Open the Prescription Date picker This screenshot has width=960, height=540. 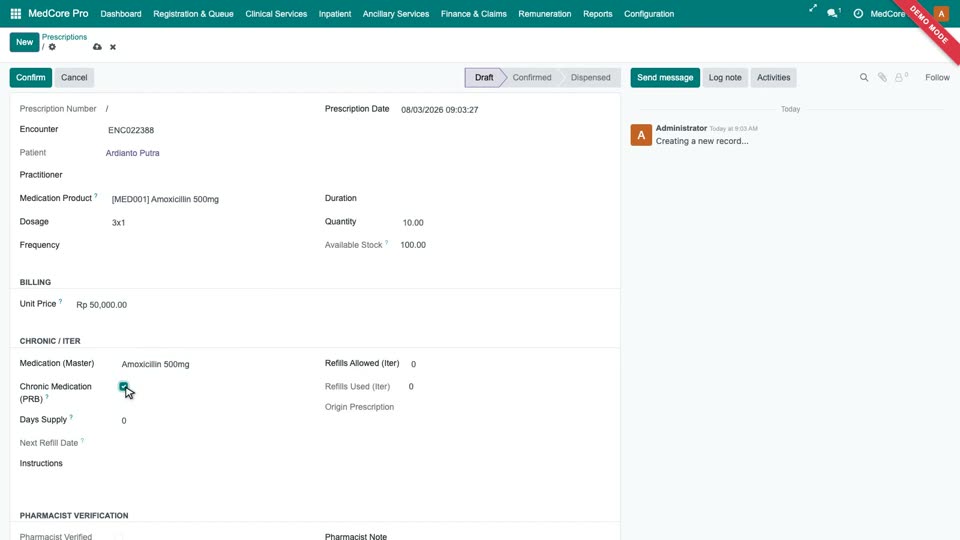point(504,110)
